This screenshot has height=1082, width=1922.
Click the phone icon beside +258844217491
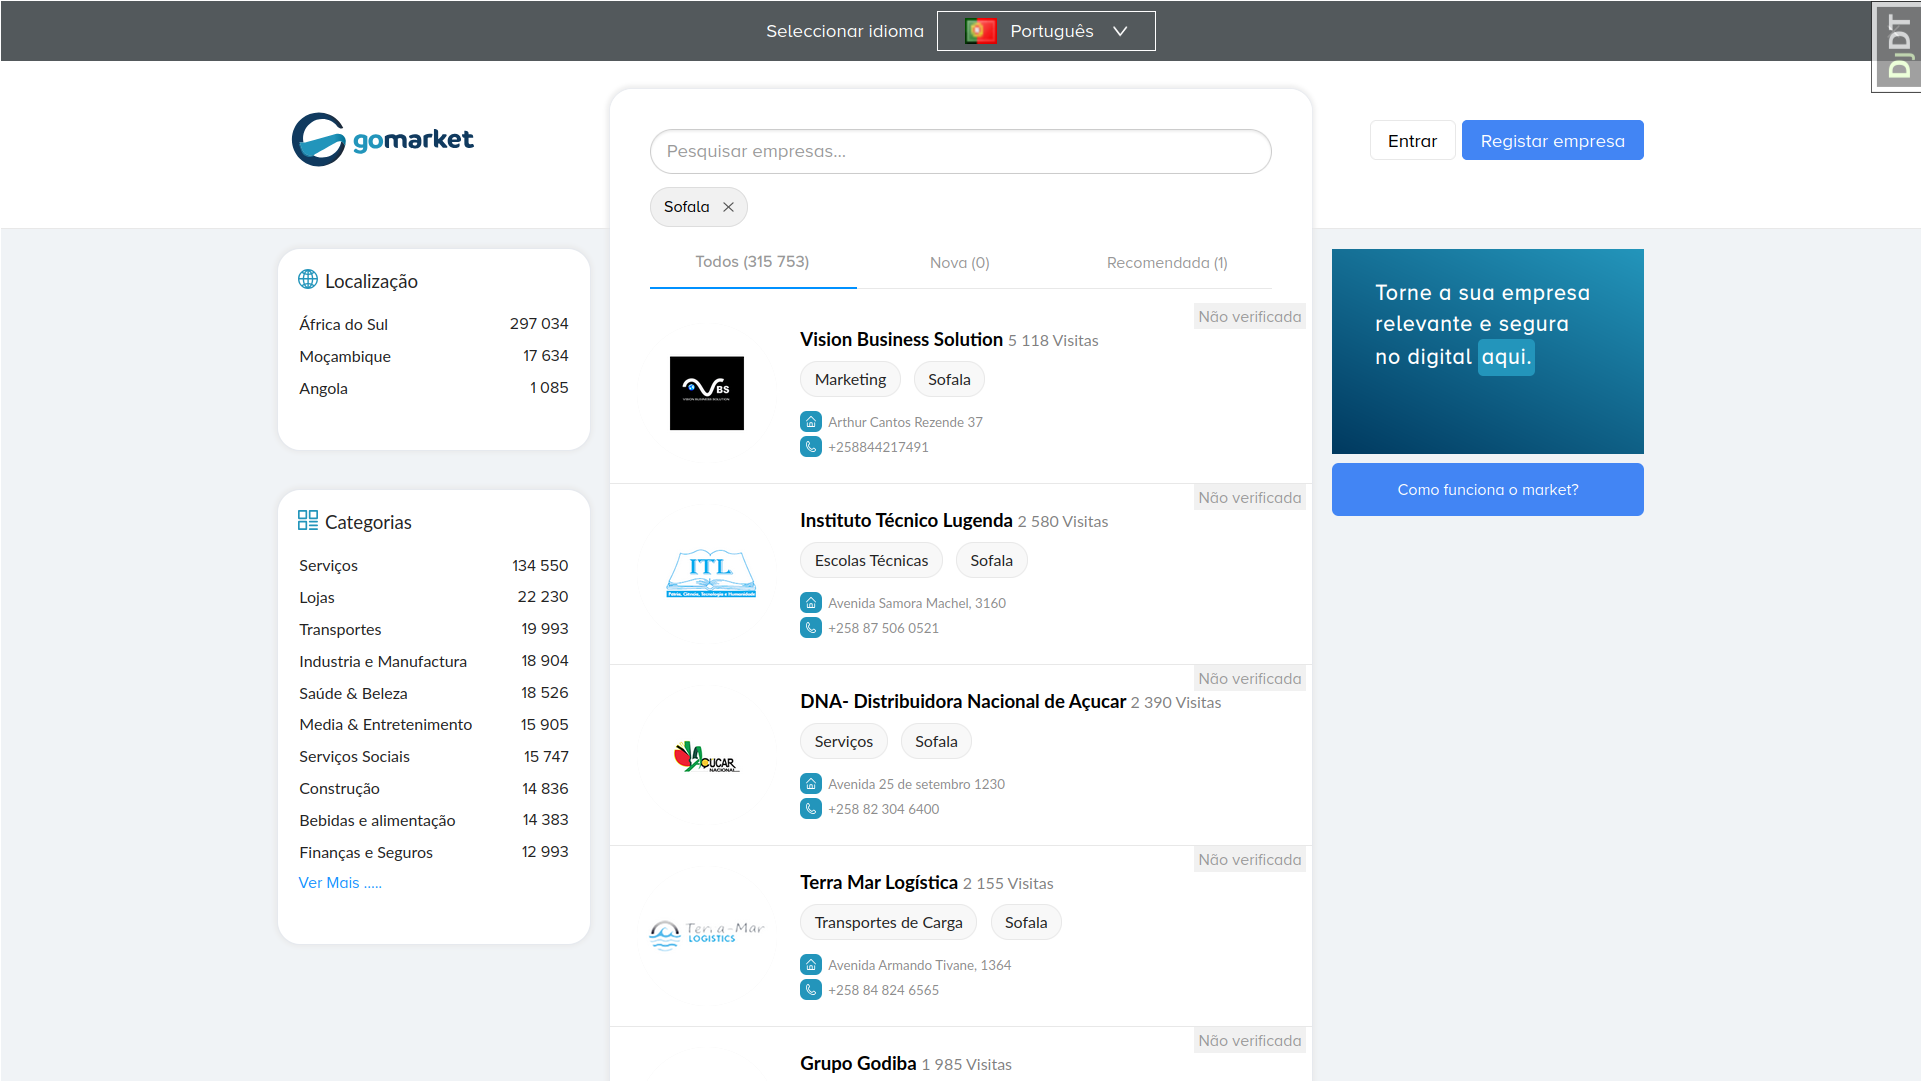(x=811, y=447)
